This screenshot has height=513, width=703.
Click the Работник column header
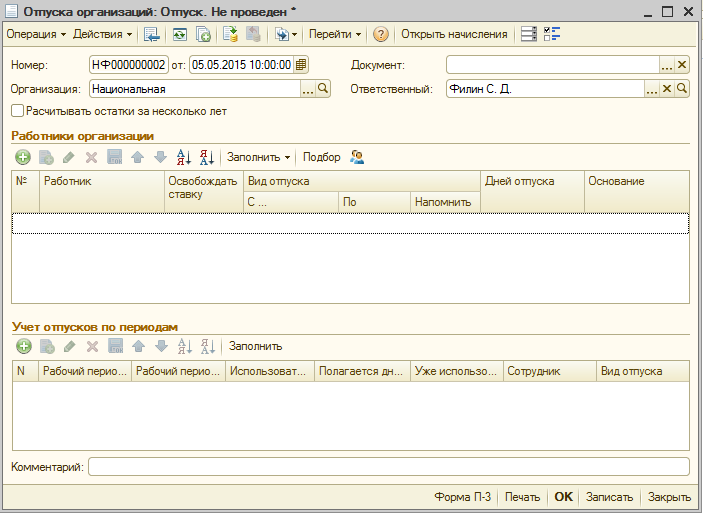pos(102,191)
